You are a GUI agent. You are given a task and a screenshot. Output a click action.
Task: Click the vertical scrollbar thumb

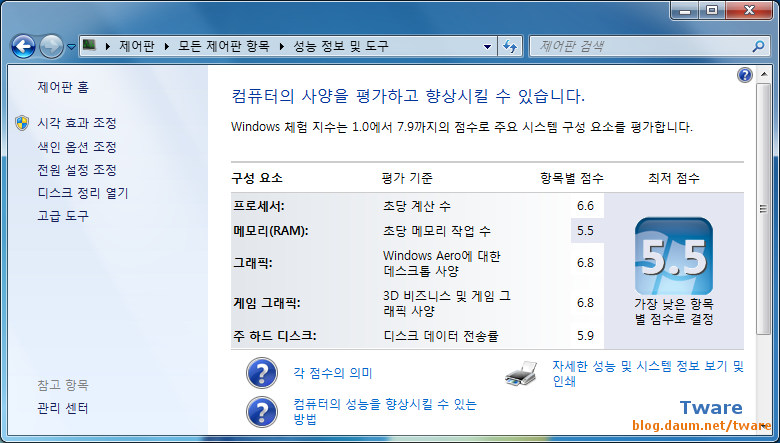[763, 209]
